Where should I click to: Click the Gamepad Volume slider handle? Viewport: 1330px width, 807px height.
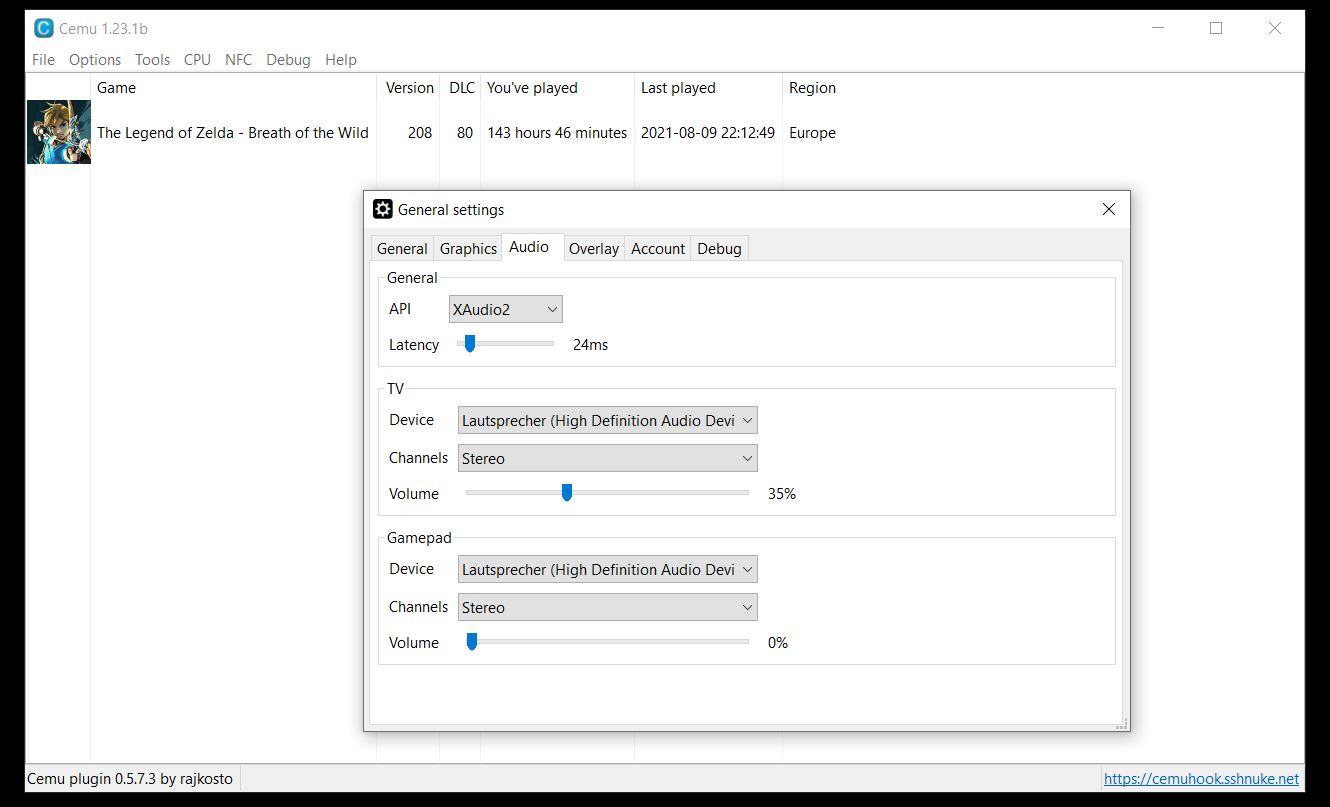pos(472,642)
